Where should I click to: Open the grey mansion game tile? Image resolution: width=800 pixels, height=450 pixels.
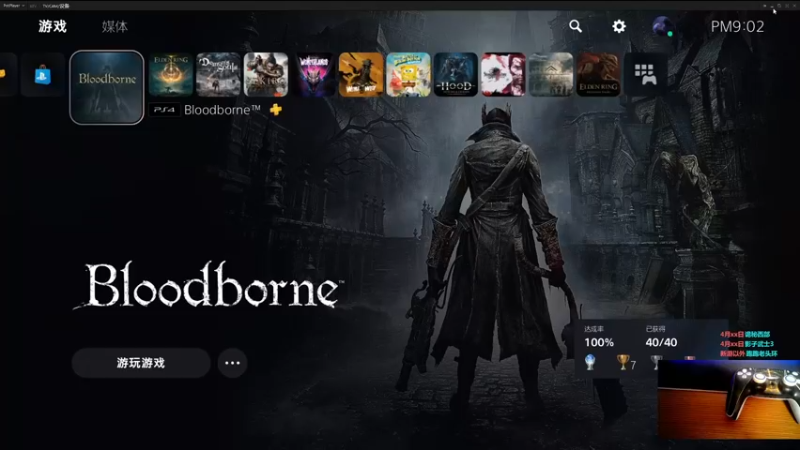(551, 74)
